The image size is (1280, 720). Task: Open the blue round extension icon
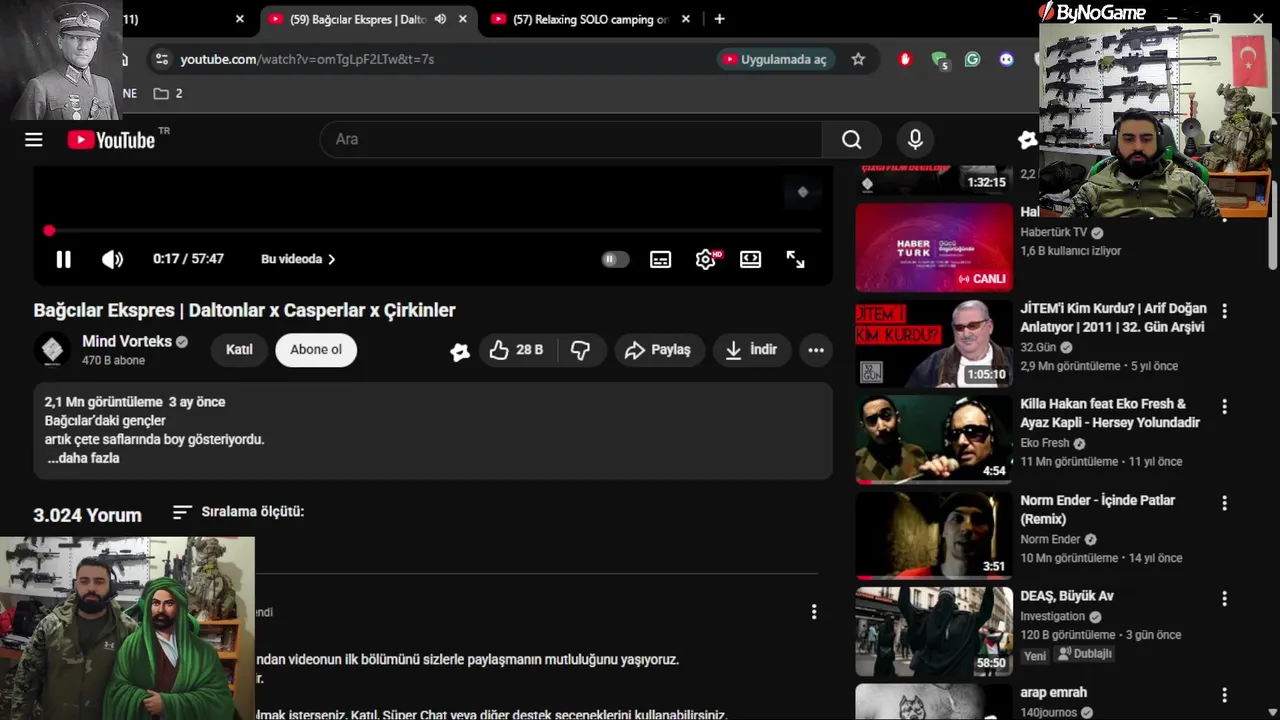pyautogui.click(x=1006, y=59)
